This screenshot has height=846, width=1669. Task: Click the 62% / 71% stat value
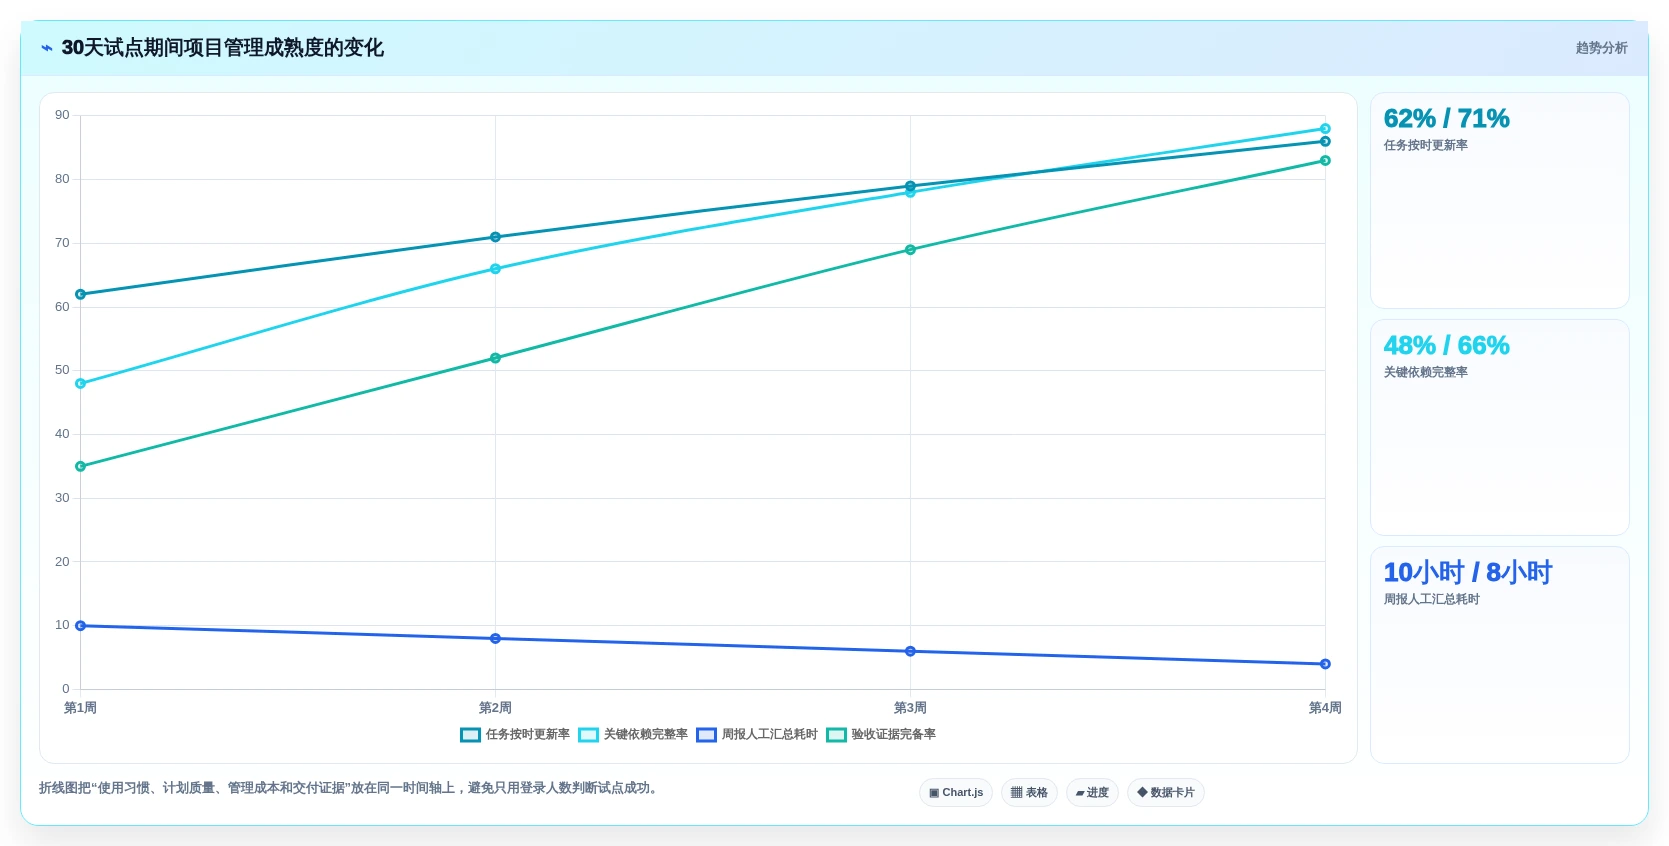coord(1446,119)
